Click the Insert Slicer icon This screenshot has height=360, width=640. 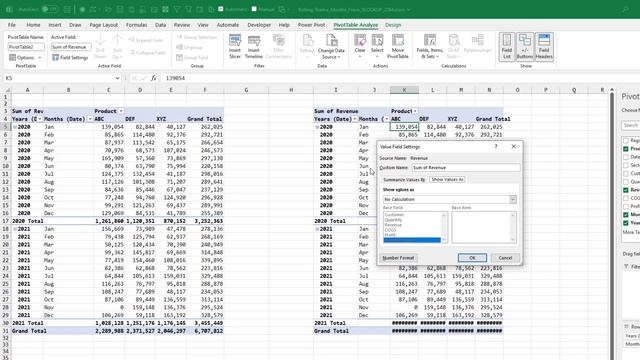235,46
